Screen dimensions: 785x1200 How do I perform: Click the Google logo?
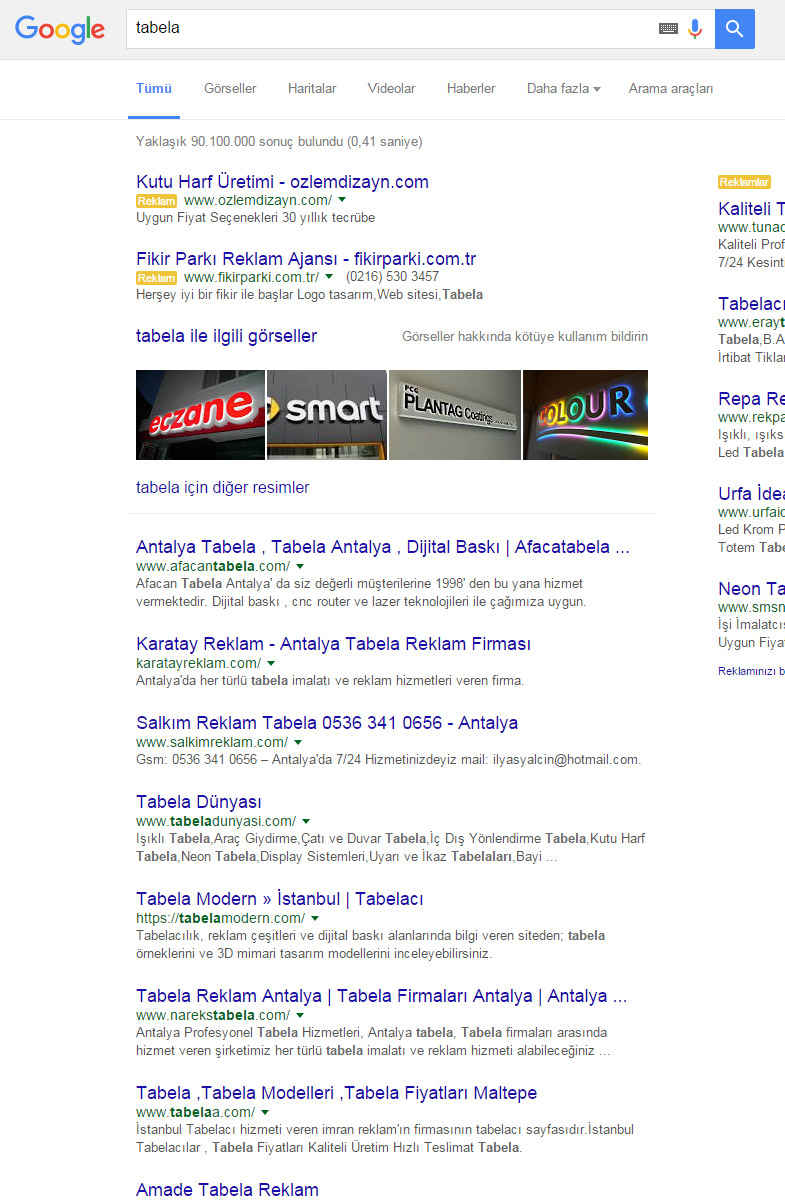pos(60,29)
